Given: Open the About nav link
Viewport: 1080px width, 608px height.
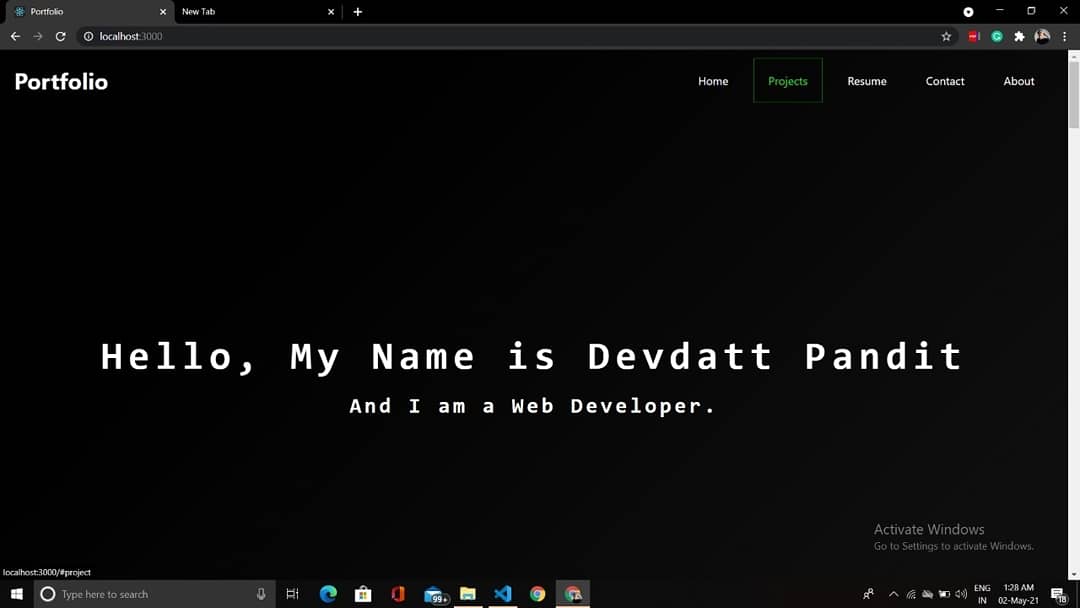Looking at the screenshot, I should (1019, 81).
